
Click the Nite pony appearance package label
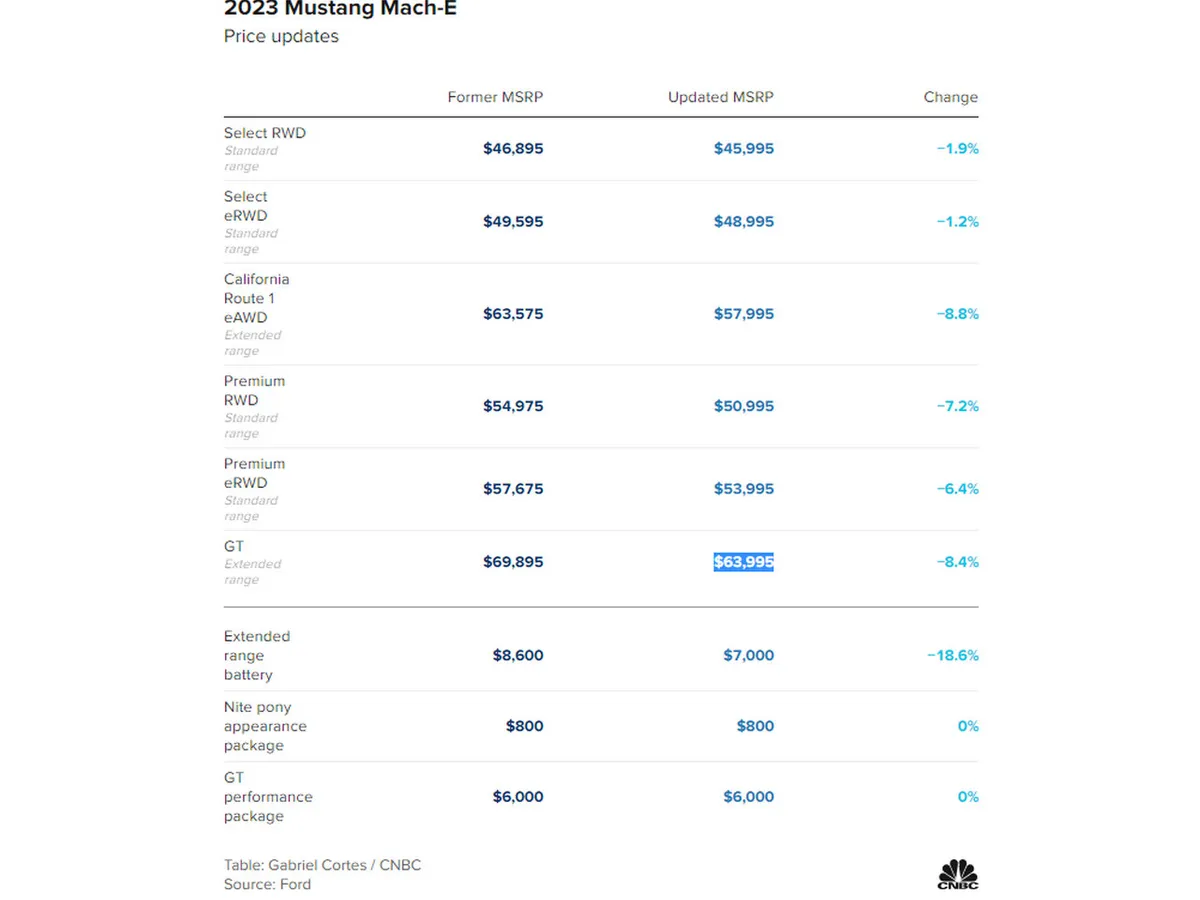pyautogui.click(x=265, y=726)
